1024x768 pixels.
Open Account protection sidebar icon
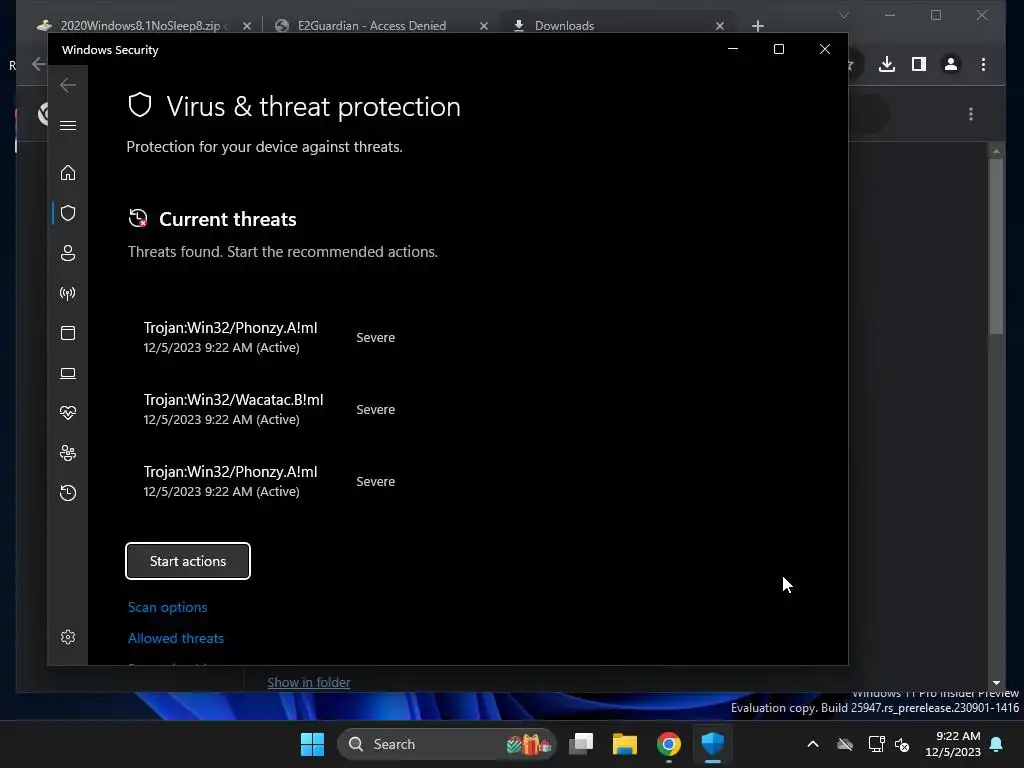pos(68,253)
